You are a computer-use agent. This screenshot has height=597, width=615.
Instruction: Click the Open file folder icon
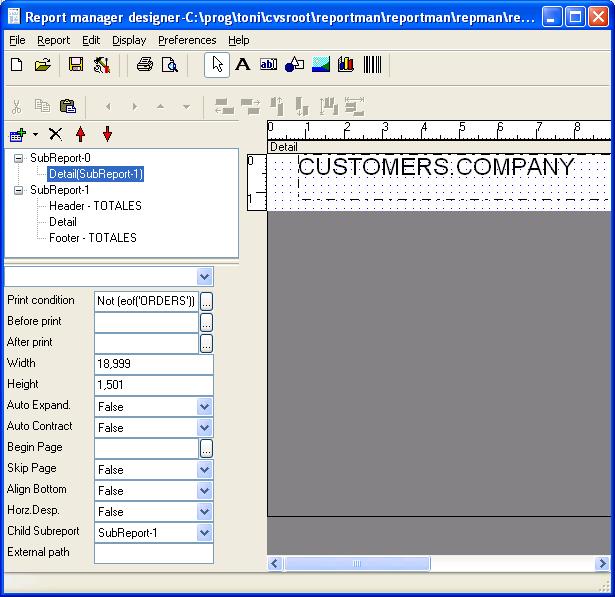click(42, 65)
